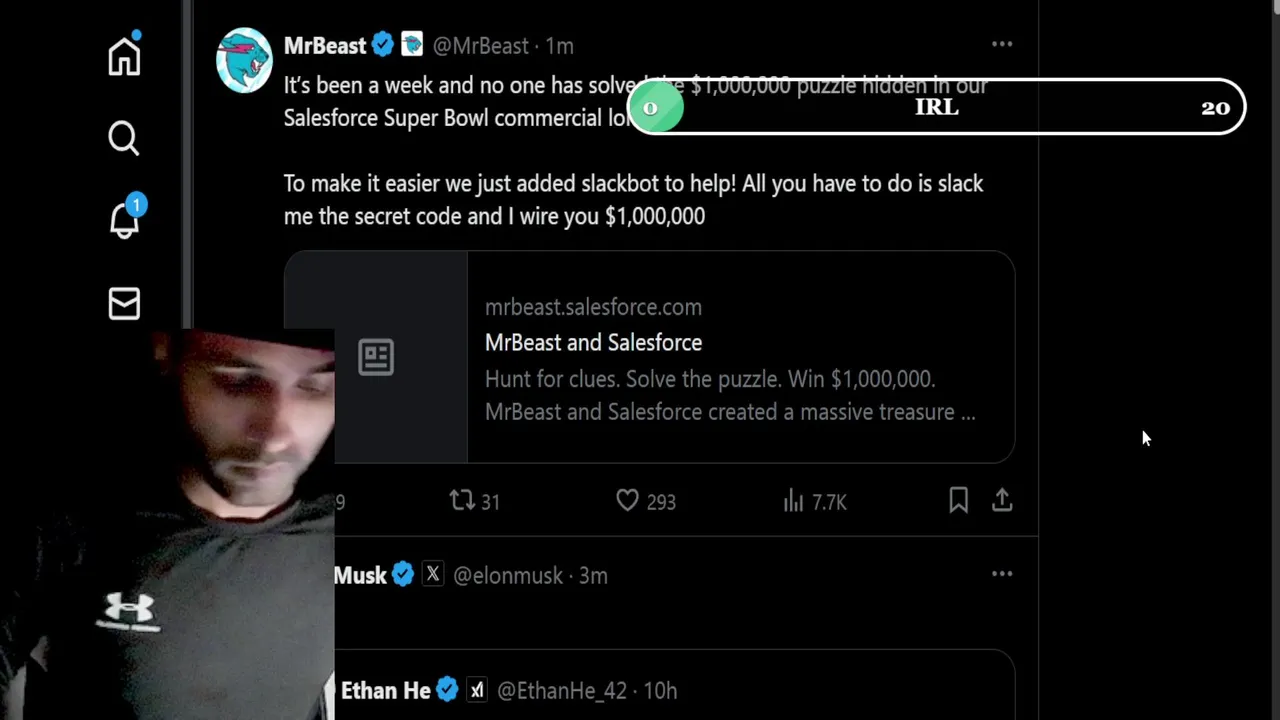This screenshot has width=1280, height=720.
Task: Click the MrBeast display name
Action: click(x=325, y=46)
